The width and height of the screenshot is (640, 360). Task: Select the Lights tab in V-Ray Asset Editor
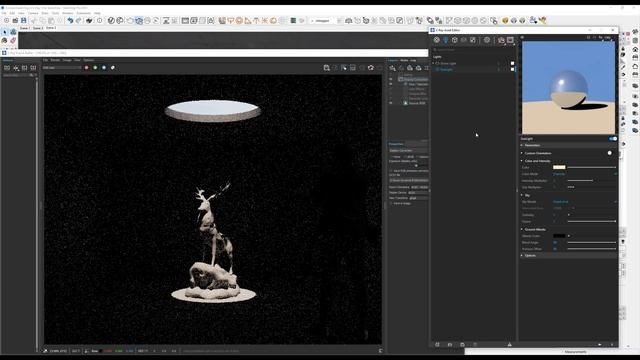pyautogui.click(x=446, y=40)
